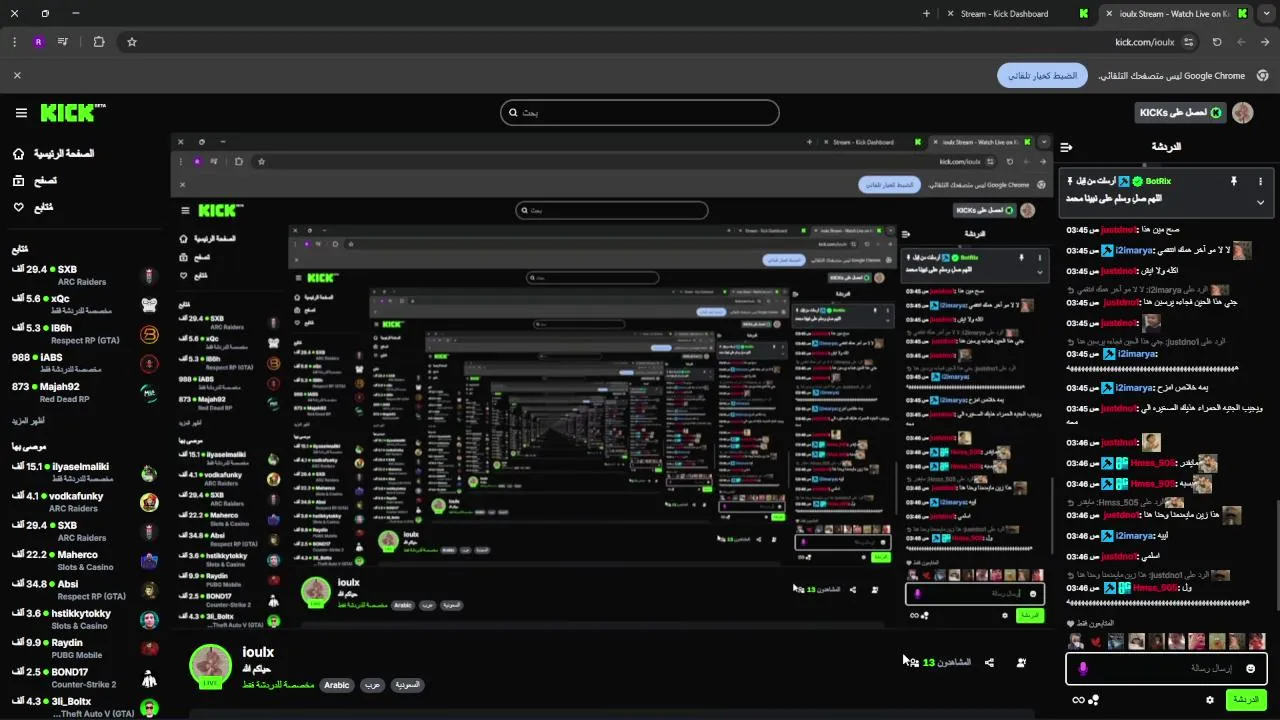Click the Majah92 channel avatar icon
1280x720 pixels.
pyautogui.click(x=149, y=393)
